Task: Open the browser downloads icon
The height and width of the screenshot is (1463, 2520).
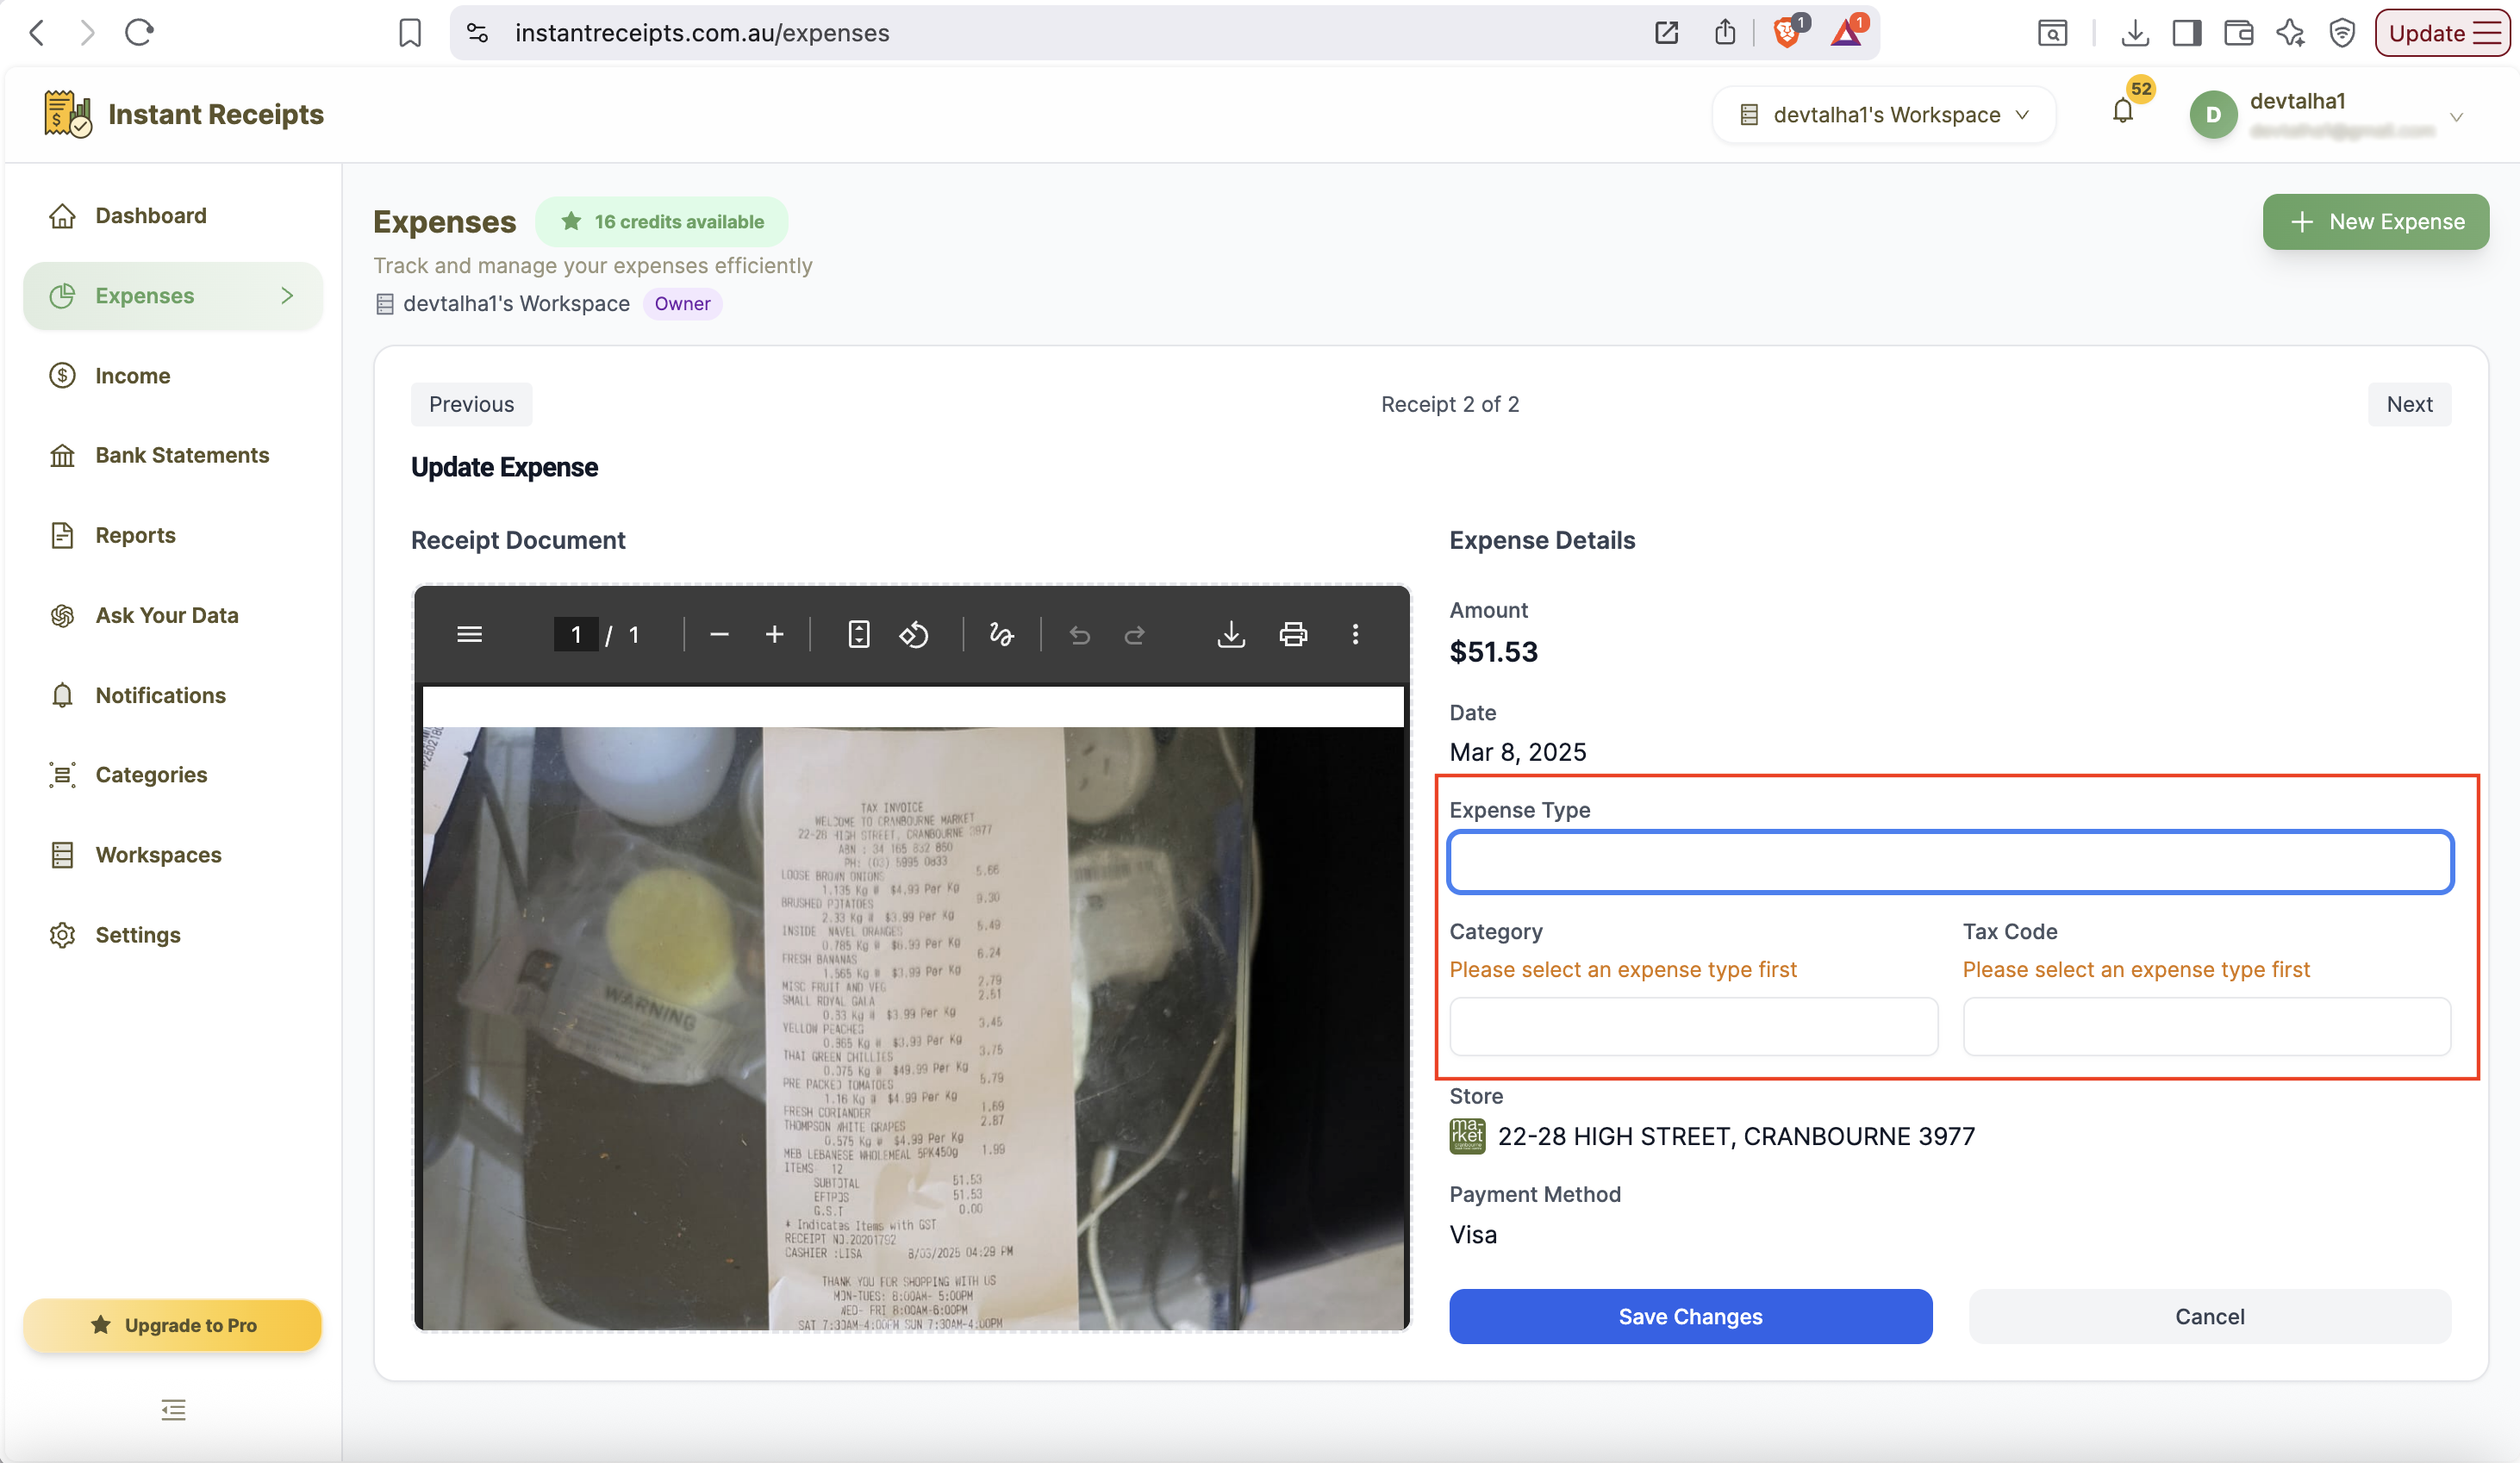Action: [x=2134, y=33]
